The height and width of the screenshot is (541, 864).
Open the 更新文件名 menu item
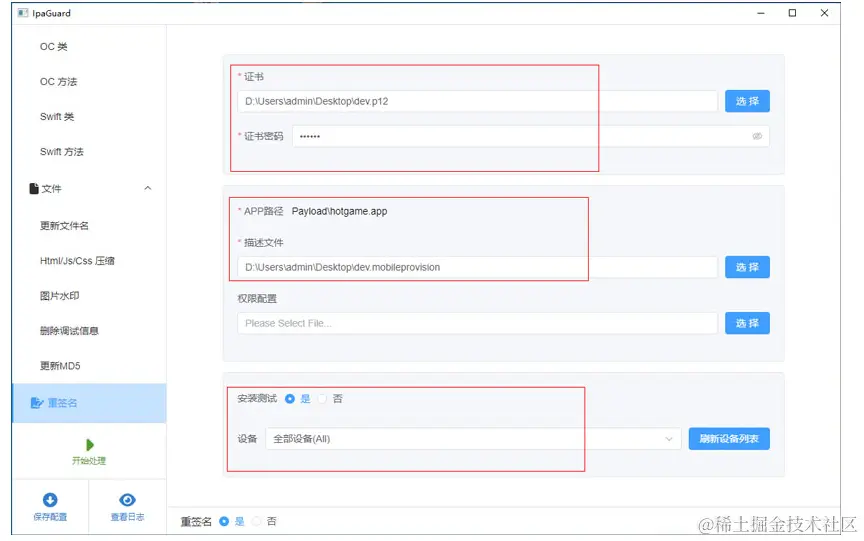64,226
